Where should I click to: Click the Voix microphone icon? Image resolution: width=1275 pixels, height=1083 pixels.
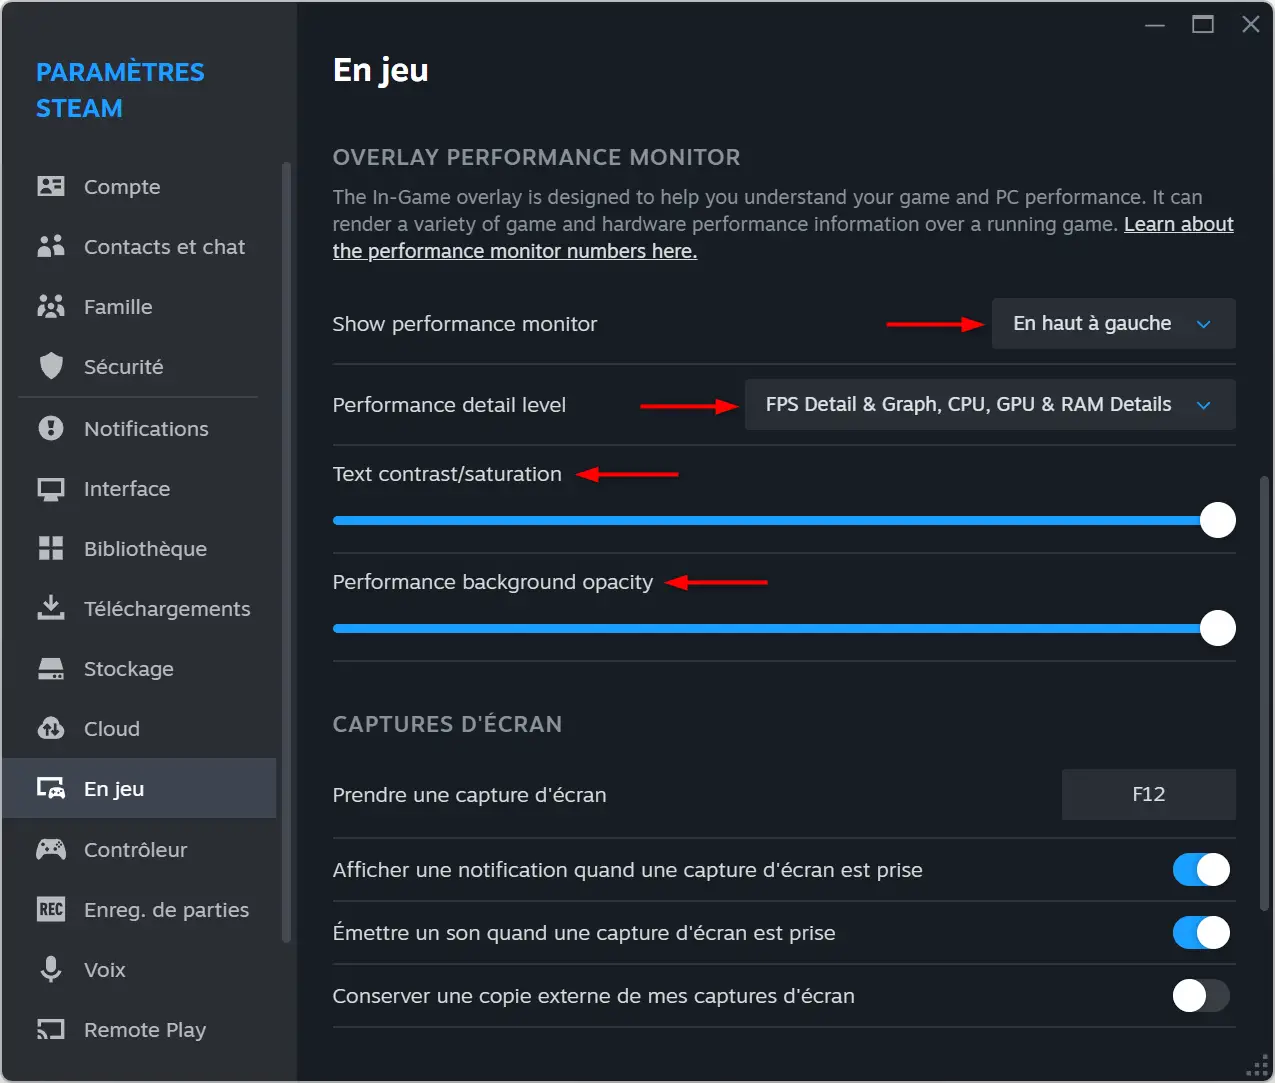(51, 969)
